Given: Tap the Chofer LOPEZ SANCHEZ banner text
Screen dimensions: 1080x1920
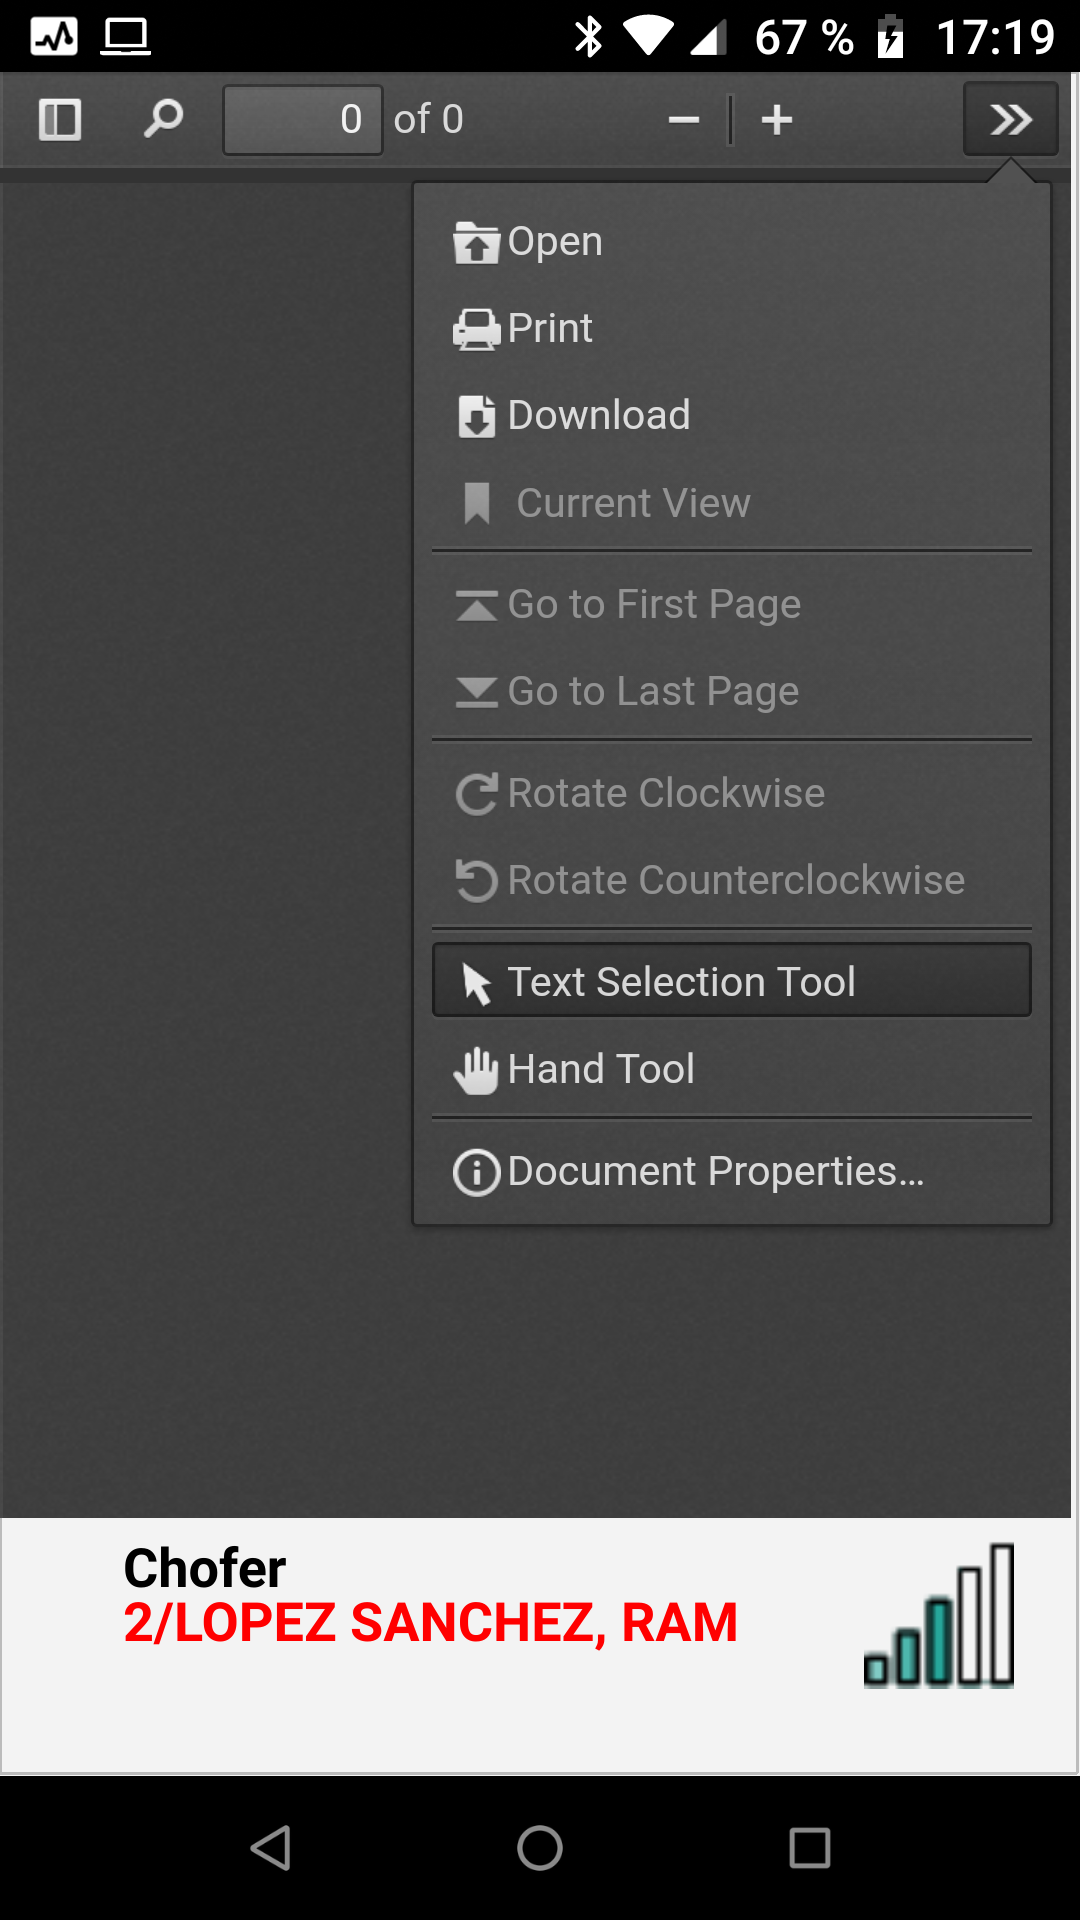Looking at the screenshot, I should (430, 1596).
